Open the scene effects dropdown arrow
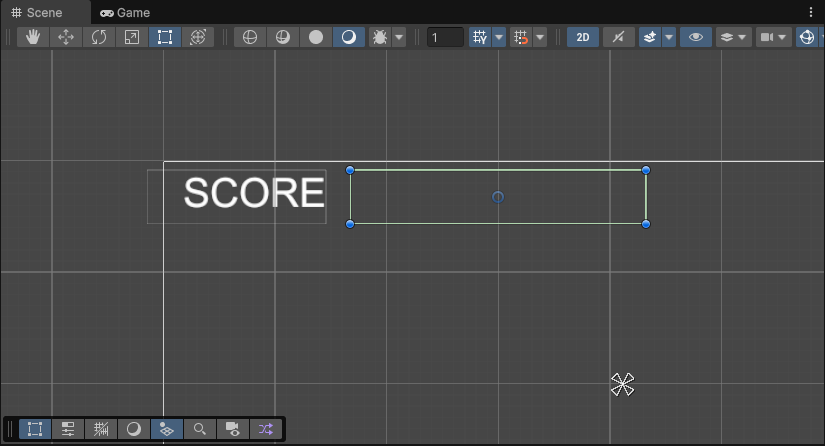This screenshot has height=446, width=825. 669,37
